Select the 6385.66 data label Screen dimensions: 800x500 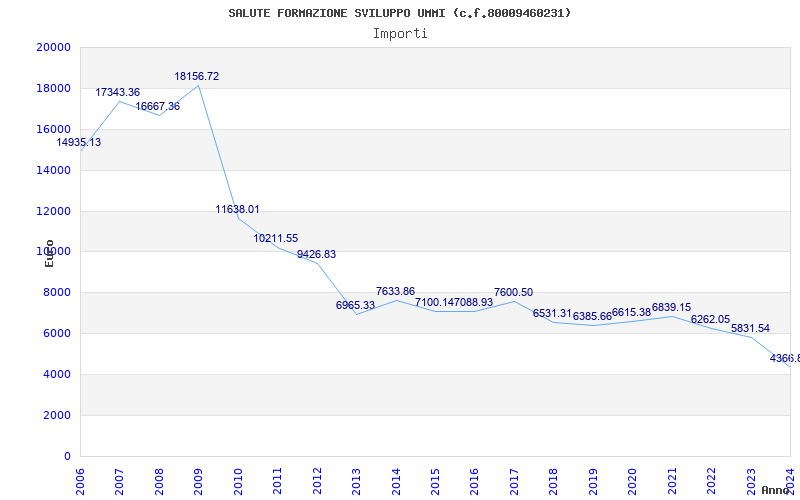[592, 316]
